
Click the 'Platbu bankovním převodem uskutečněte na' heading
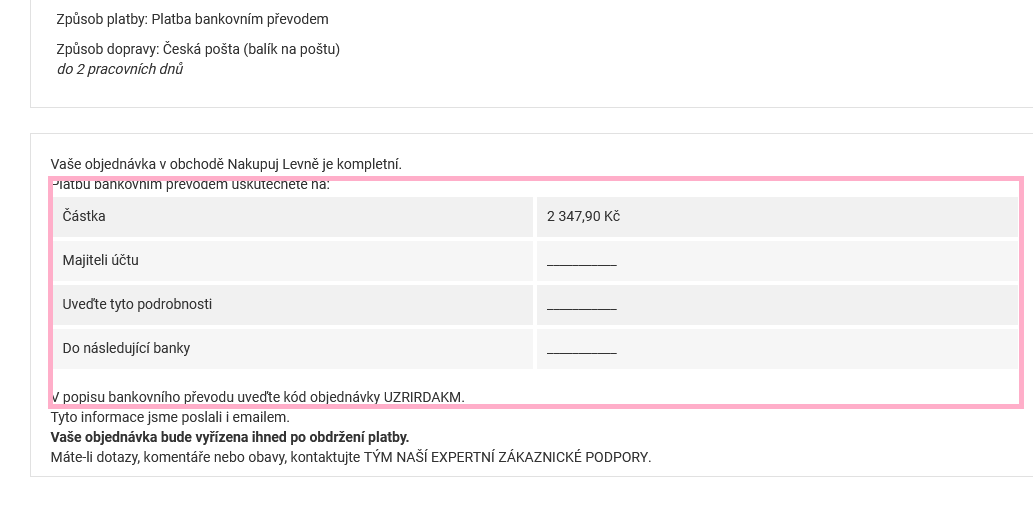pyautogui.click(x=190, y=184)
